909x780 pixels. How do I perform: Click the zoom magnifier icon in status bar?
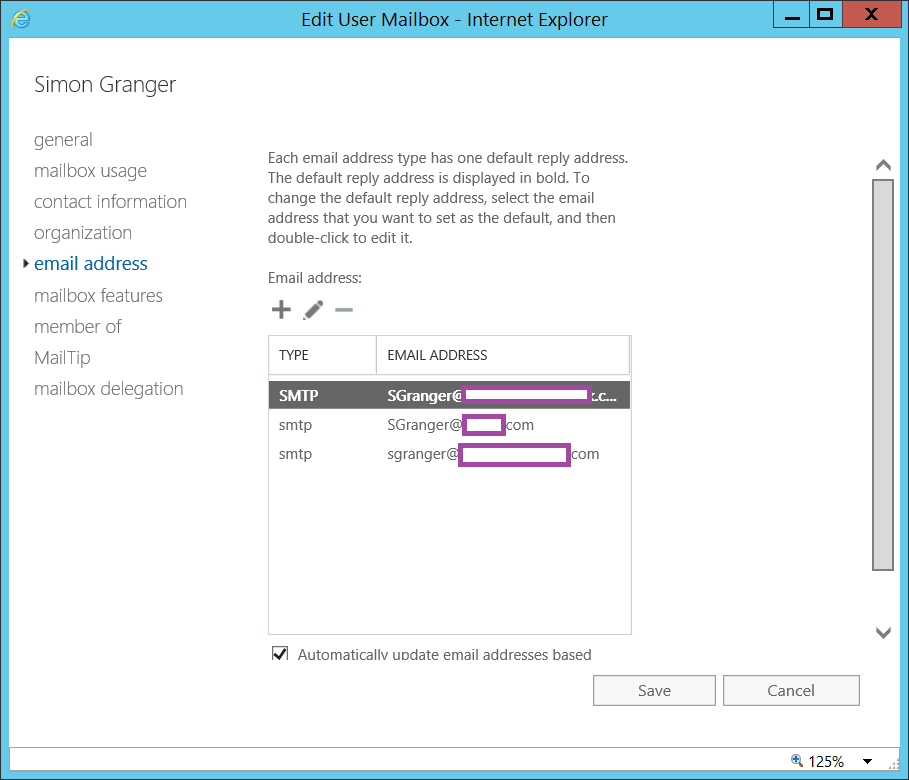[x=797, y=761]
